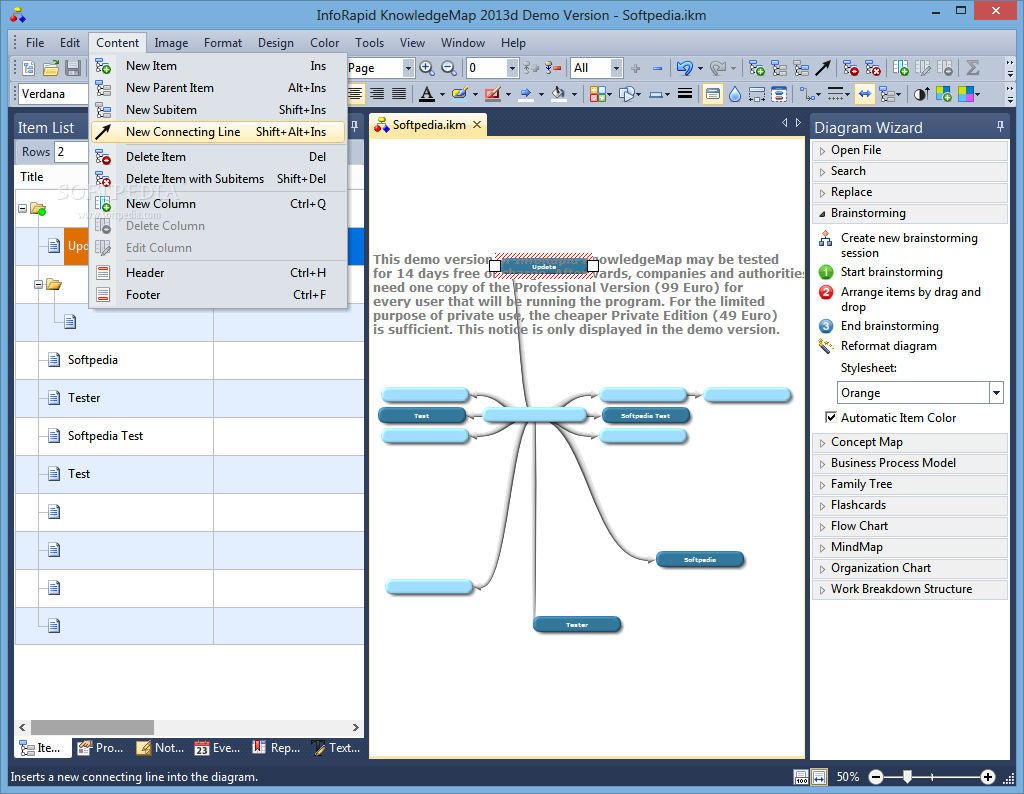Click the Undo arrow icon
Image resolution: width=1024 pixels, height=794 pixels.
point(684,68)
